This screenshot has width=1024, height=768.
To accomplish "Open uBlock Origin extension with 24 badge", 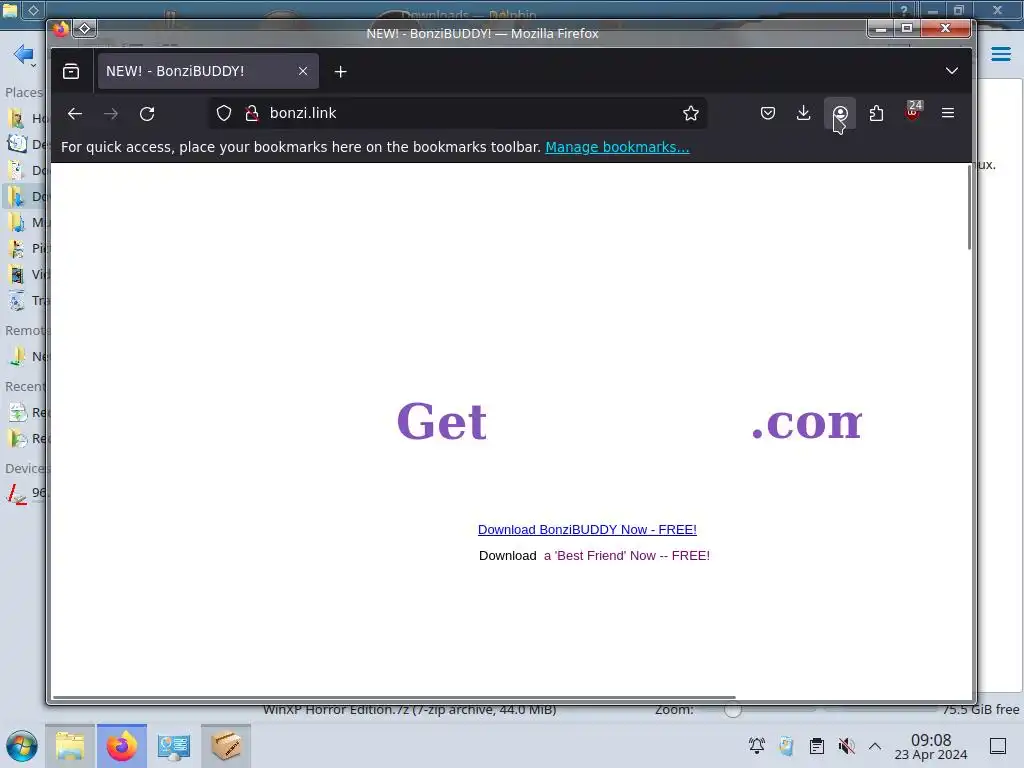I will (x=913, y=112).
